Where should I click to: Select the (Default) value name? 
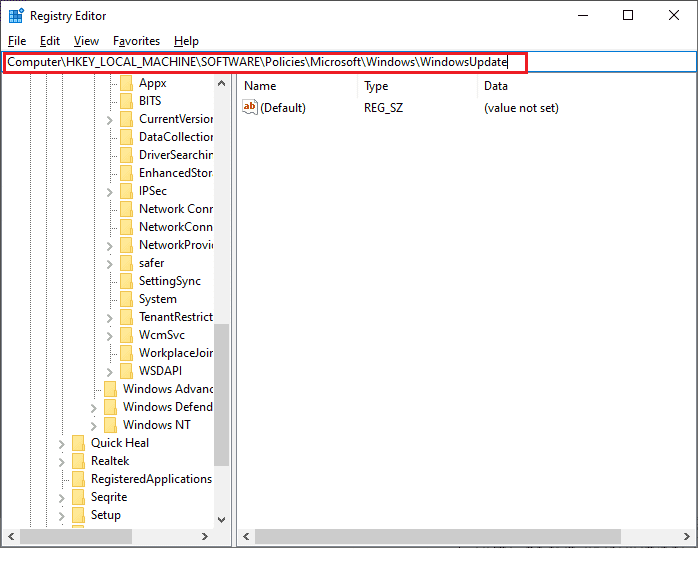pos(283,108)
